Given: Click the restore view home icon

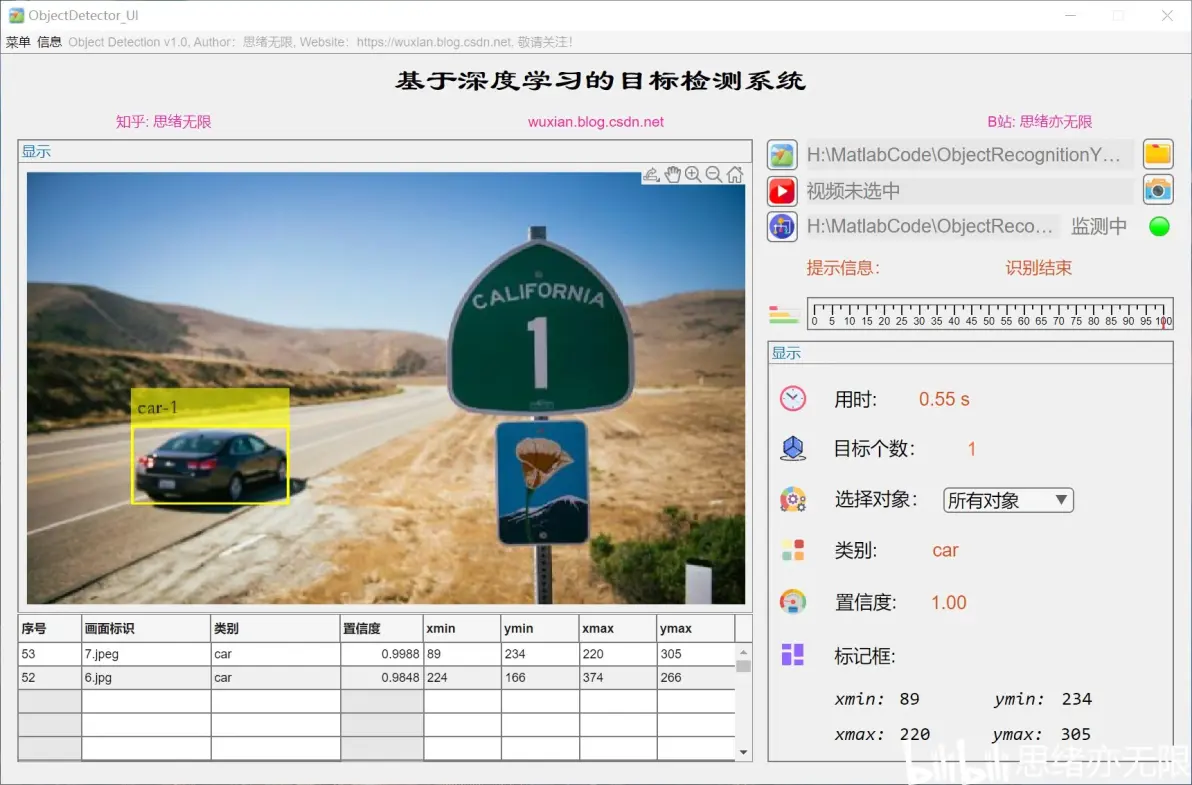Looking at the screenshot, I should (x=734, y=175).
